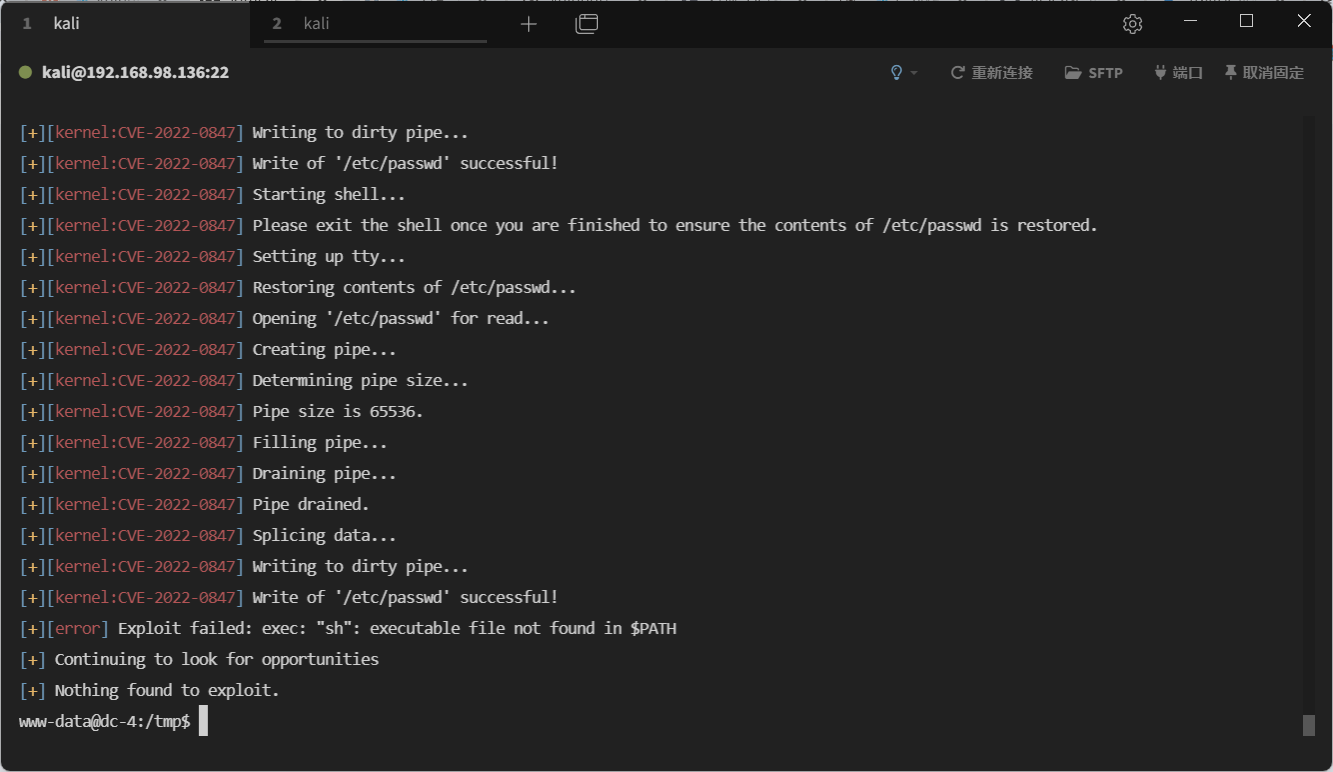Screen dimensions: 1333x772
Task: Click 'Restoring contents of /etc/passwd...' line
Action: (x=297, y=287)
